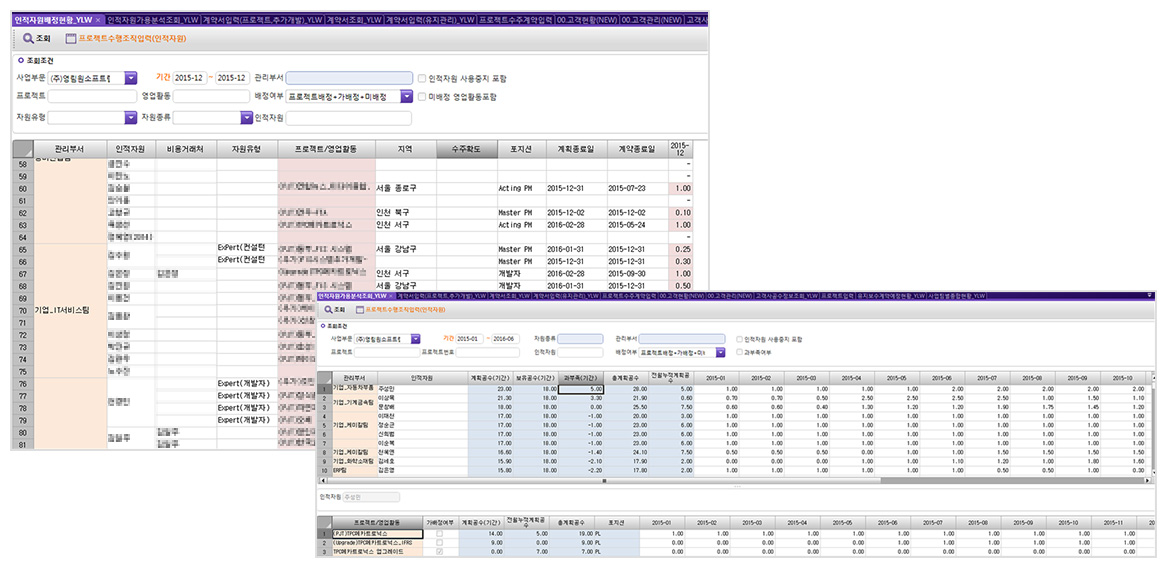Switch to 프로젝트수주계약입력 tab in the back window

(515, 19)
